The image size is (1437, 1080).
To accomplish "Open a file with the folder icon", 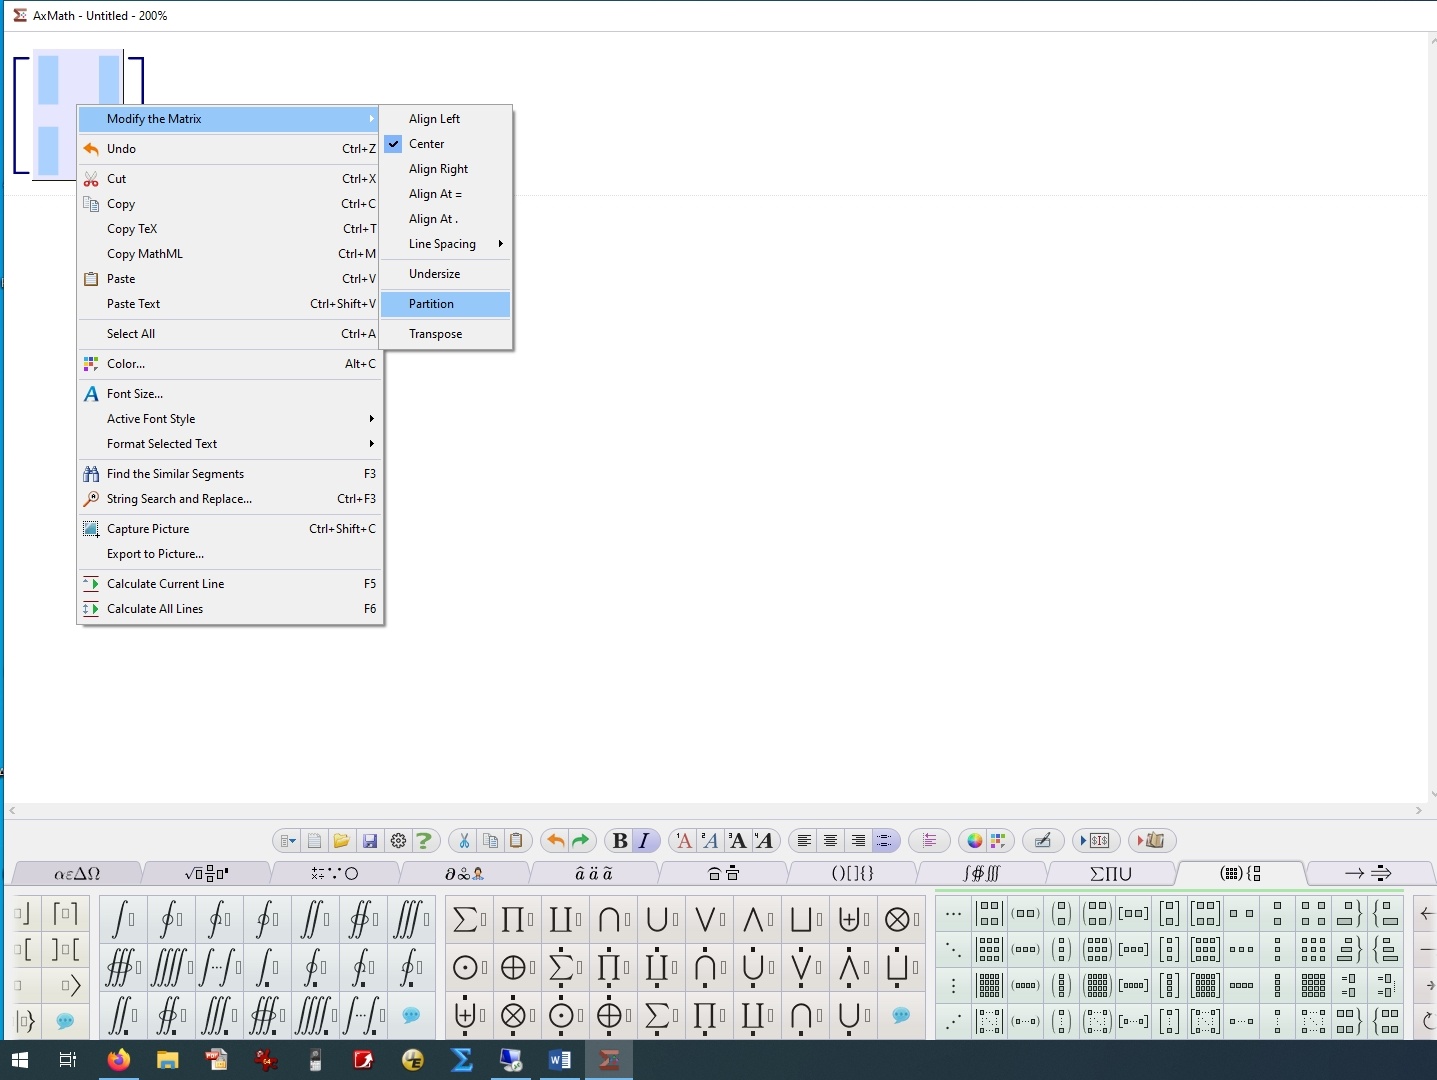I will [341, 841].
